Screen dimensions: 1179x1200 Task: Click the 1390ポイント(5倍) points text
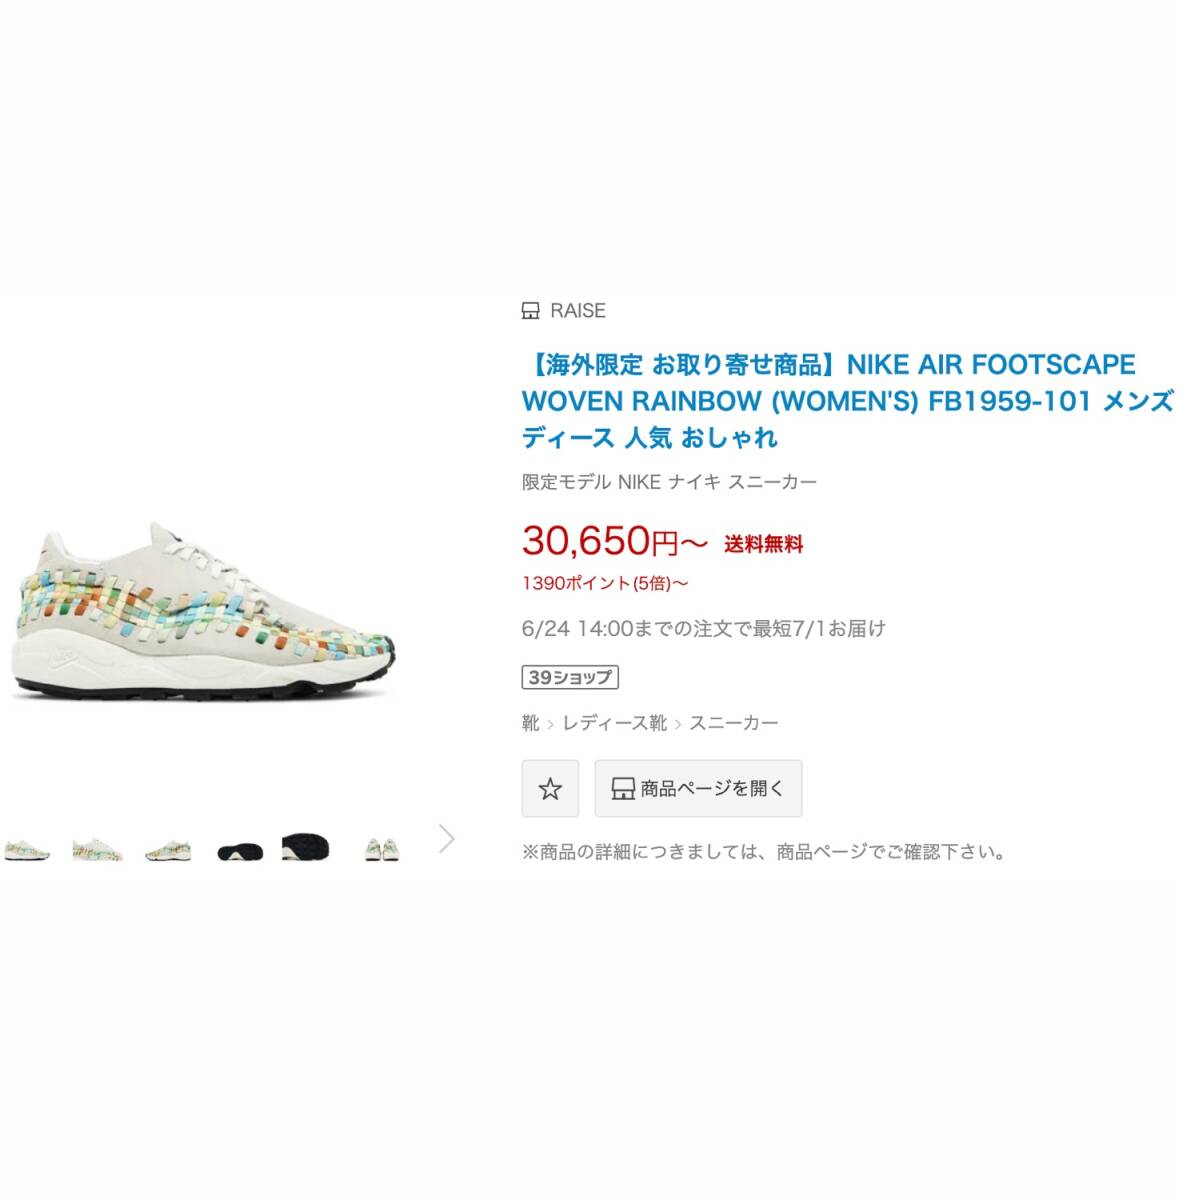[x=605, y=583]
